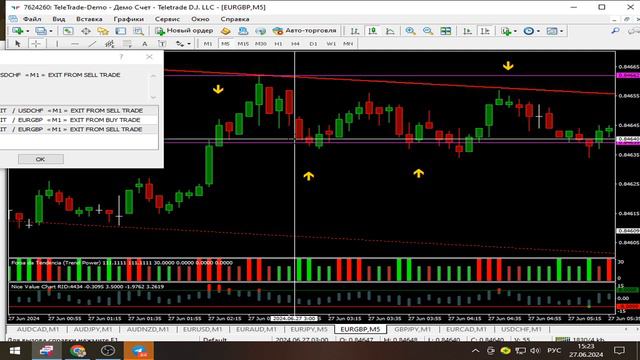Open the Windows Start menu
Image resolution: width=640 pixels, height=360 pixels.
click(x=15, y=351)
